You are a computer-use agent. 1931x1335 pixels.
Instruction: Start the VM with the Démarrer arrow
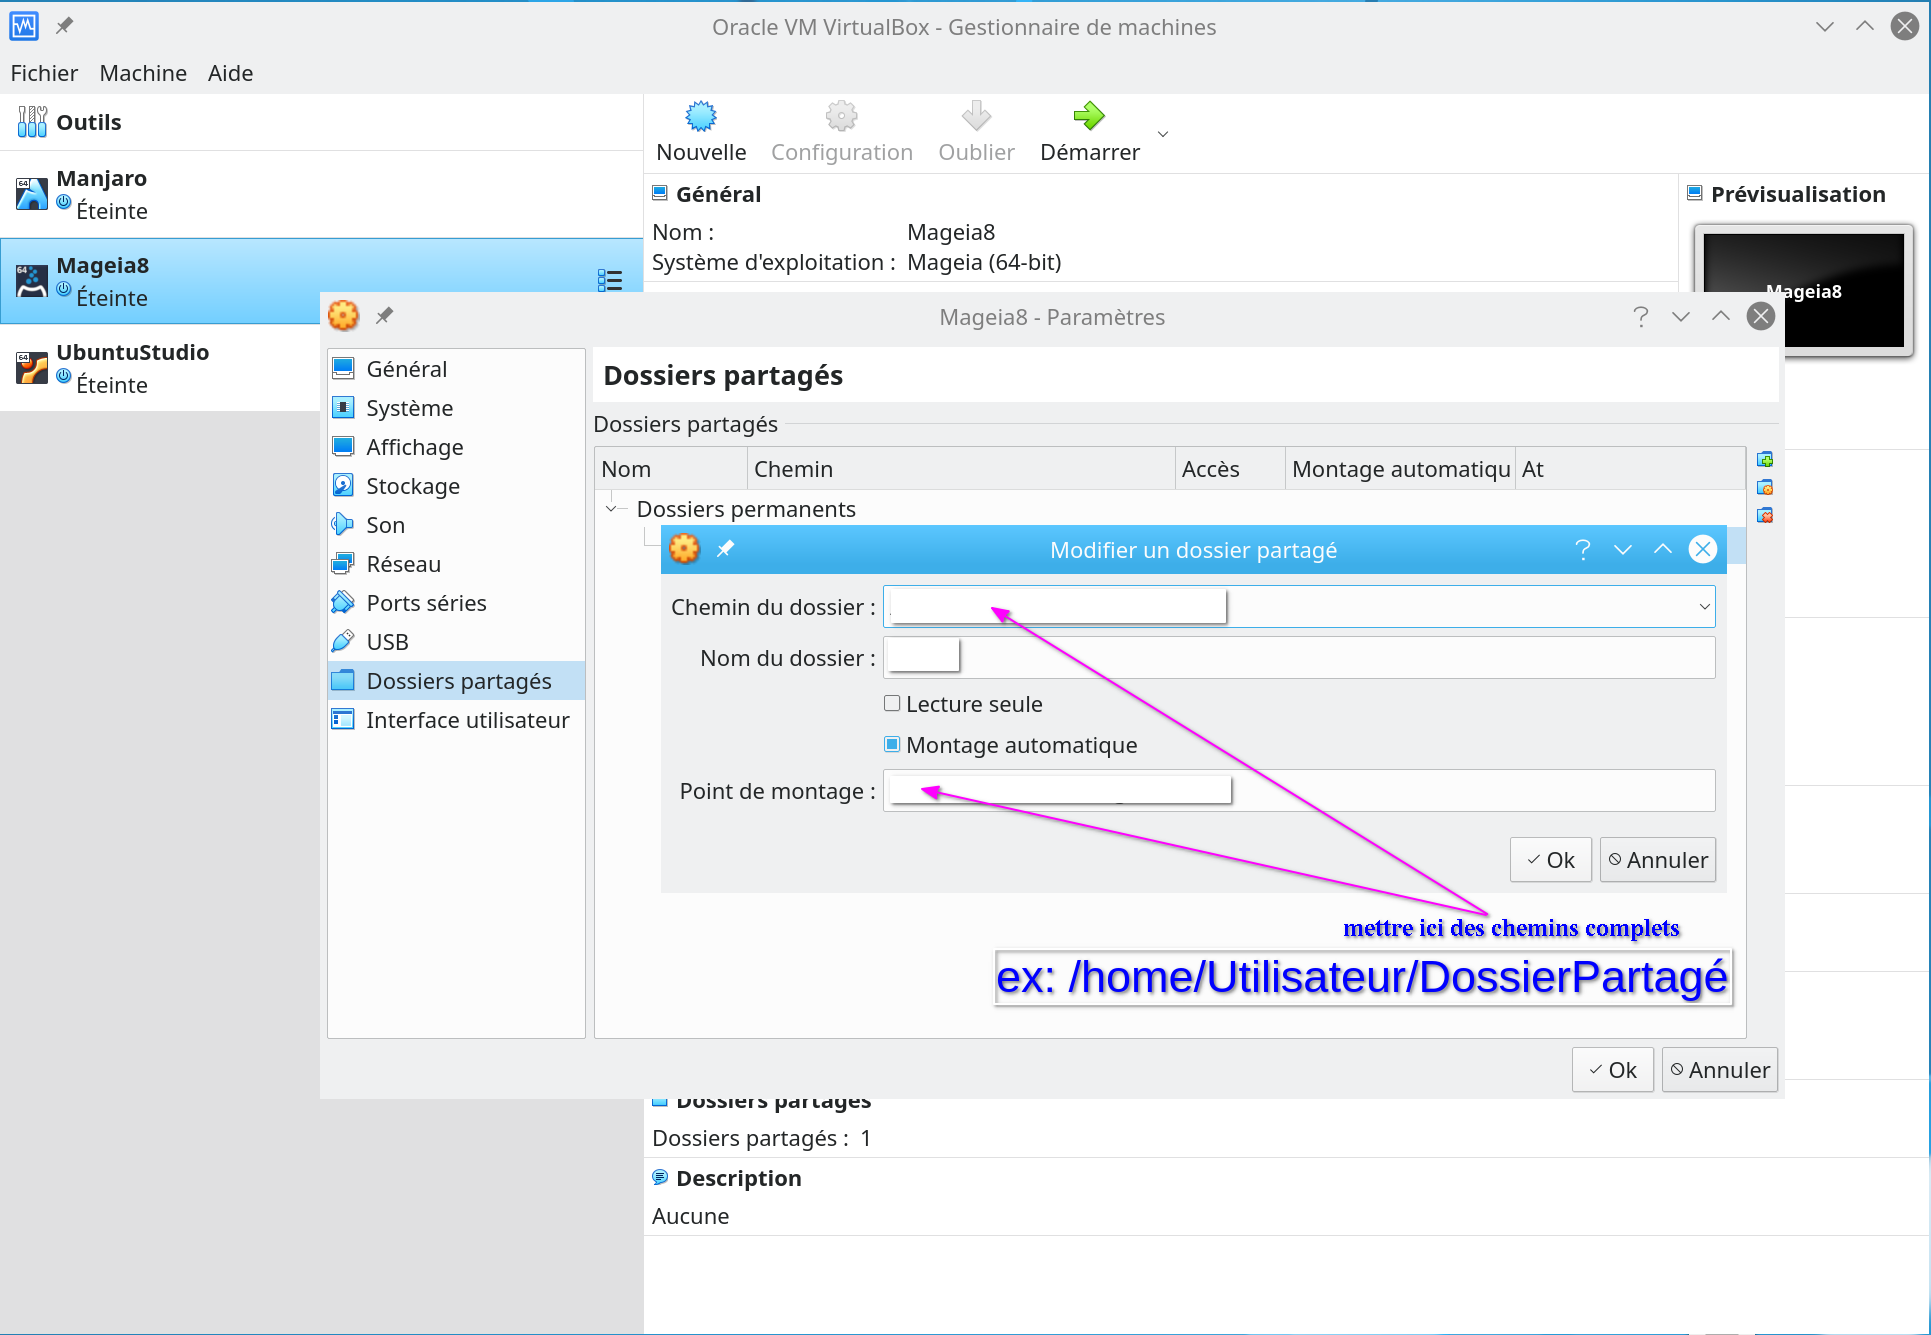pos(1089,117)
